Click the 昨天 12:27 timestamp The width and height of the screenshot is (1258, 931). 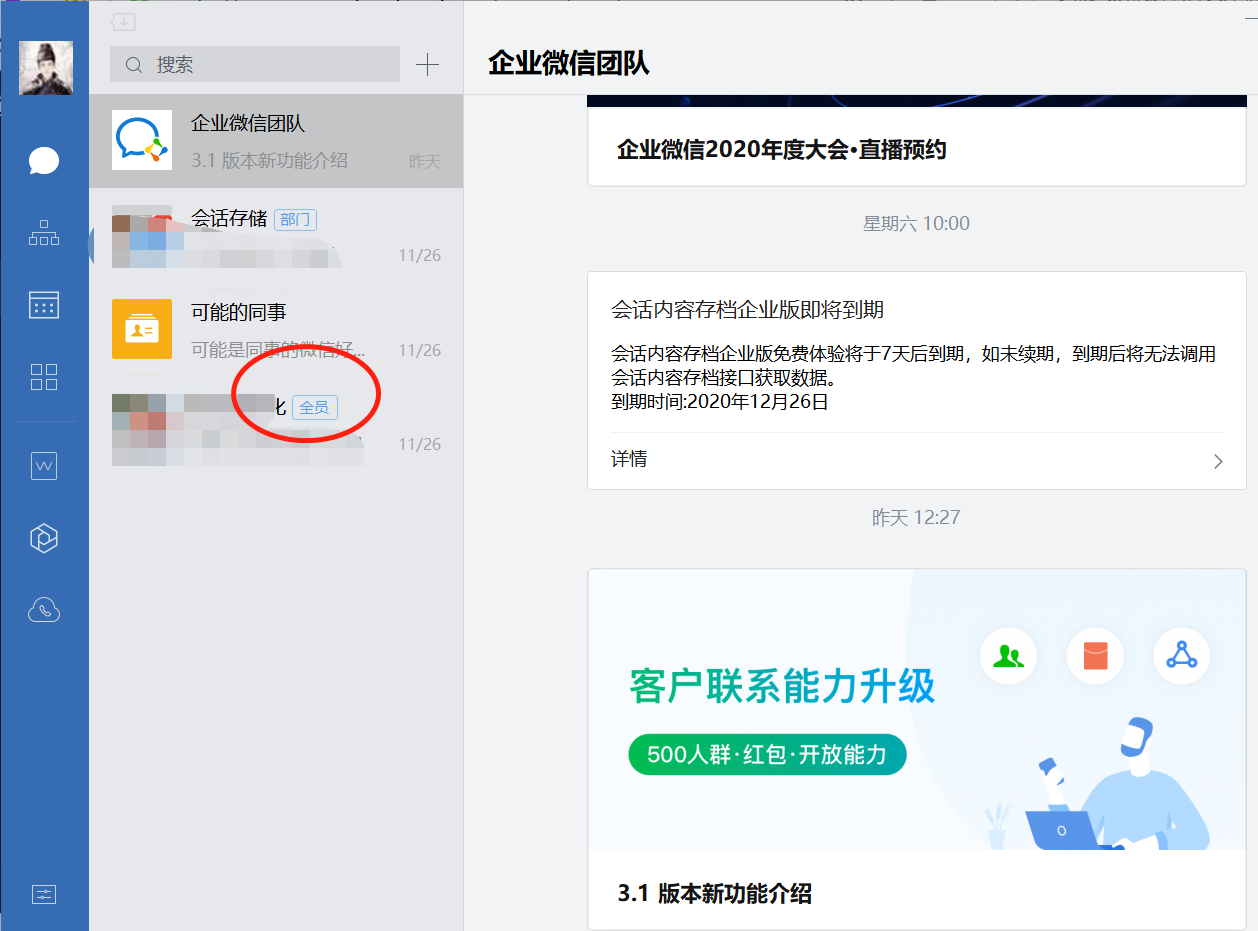(x=916, y=518)
